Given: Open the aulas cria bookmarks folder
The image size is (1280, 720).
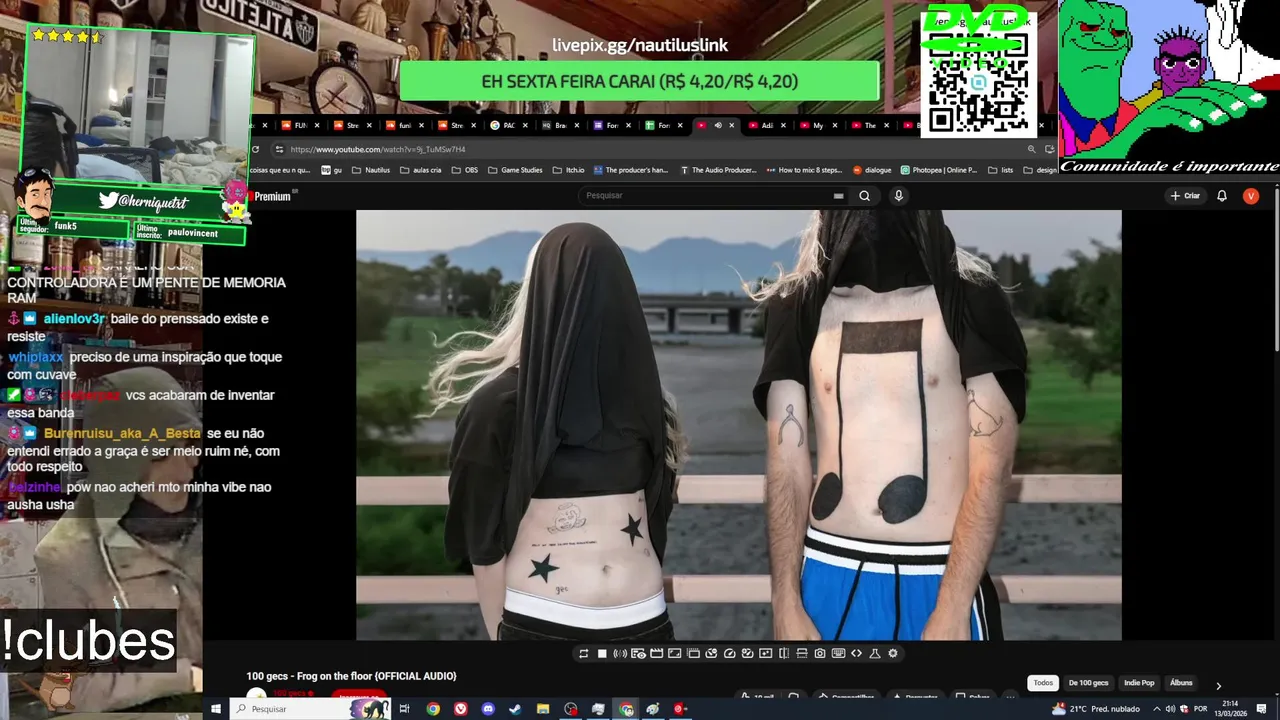Looking at the screenshot, I should [420, 170].
